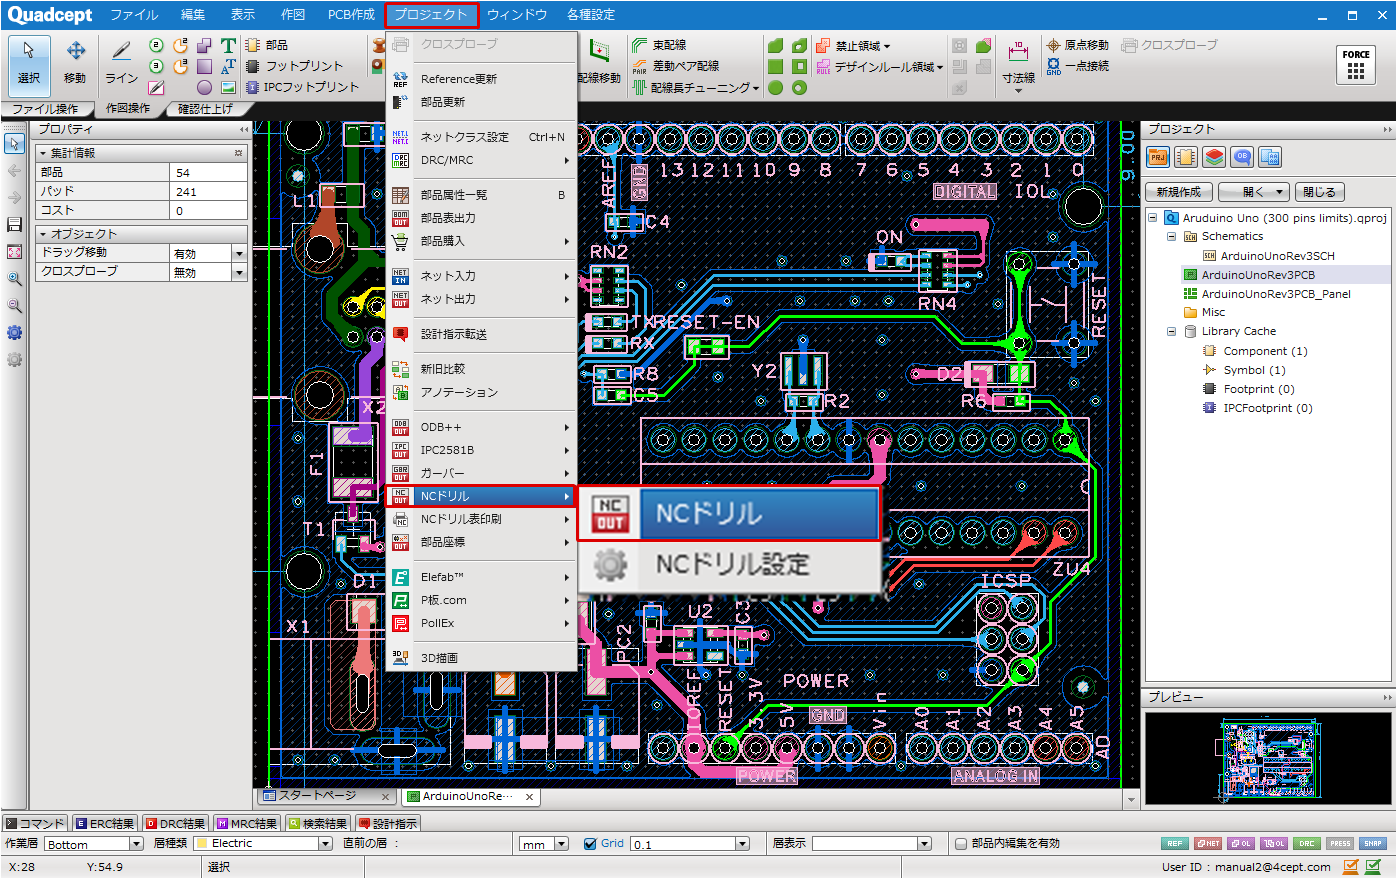Select 部品座標 from the project menu
Screen dimensions: 1397x879
481,542
